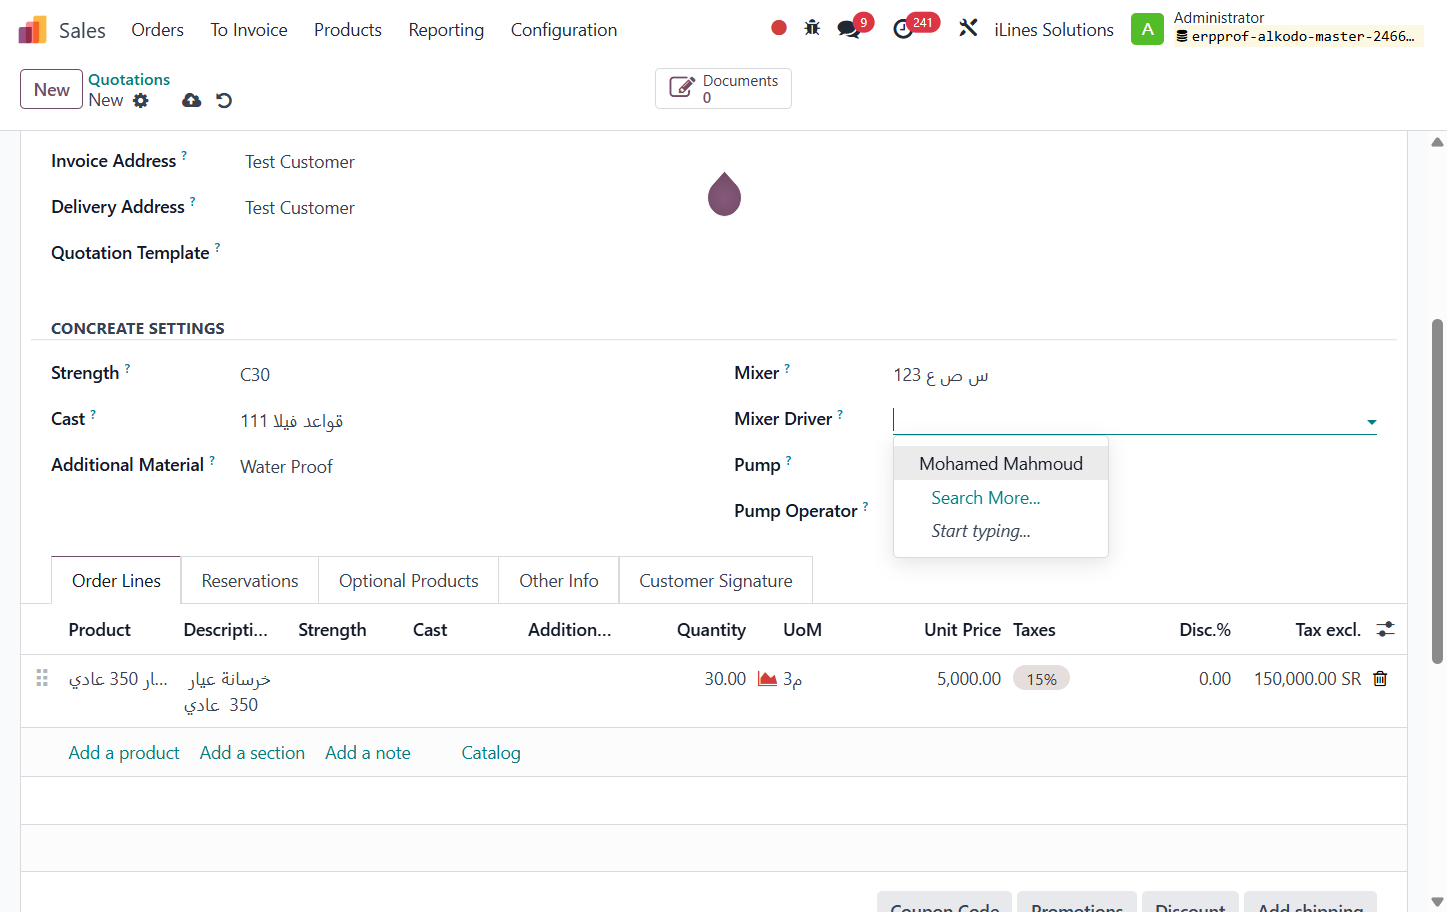Click Add a section link
This screenshot has width=1447, height=912.
(x=252, y=753)
